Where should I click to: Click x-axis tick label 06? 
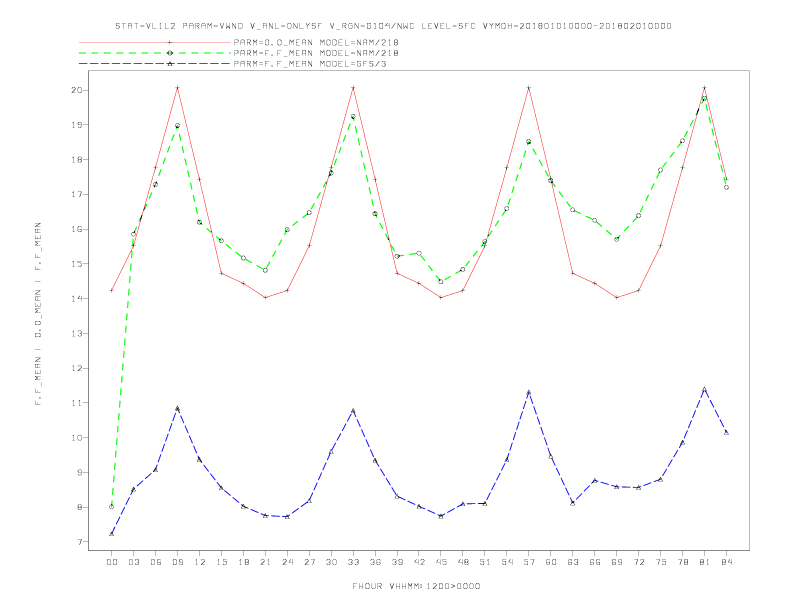coord(156,562)
